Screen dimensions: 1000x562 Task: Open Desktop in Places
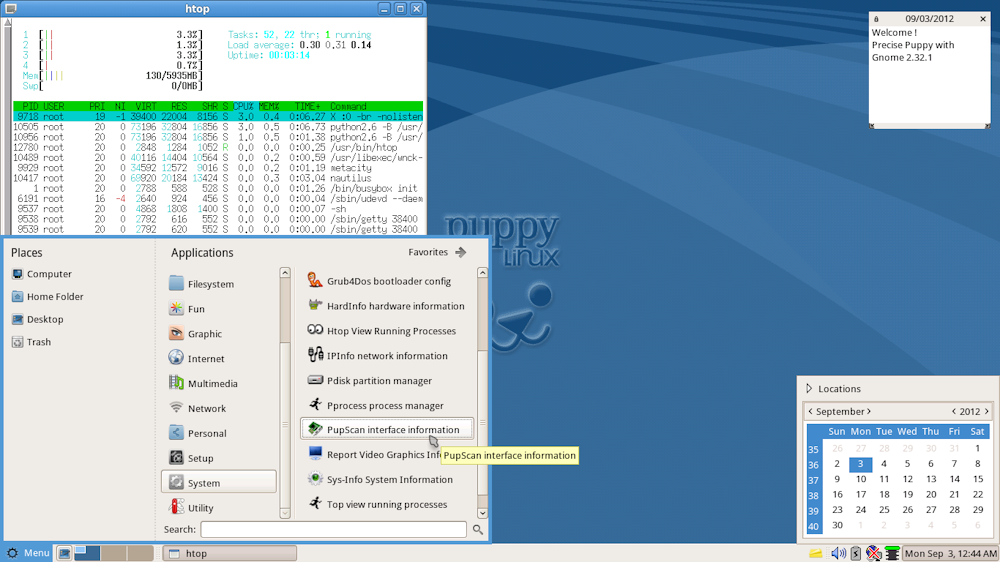(38, 320)
